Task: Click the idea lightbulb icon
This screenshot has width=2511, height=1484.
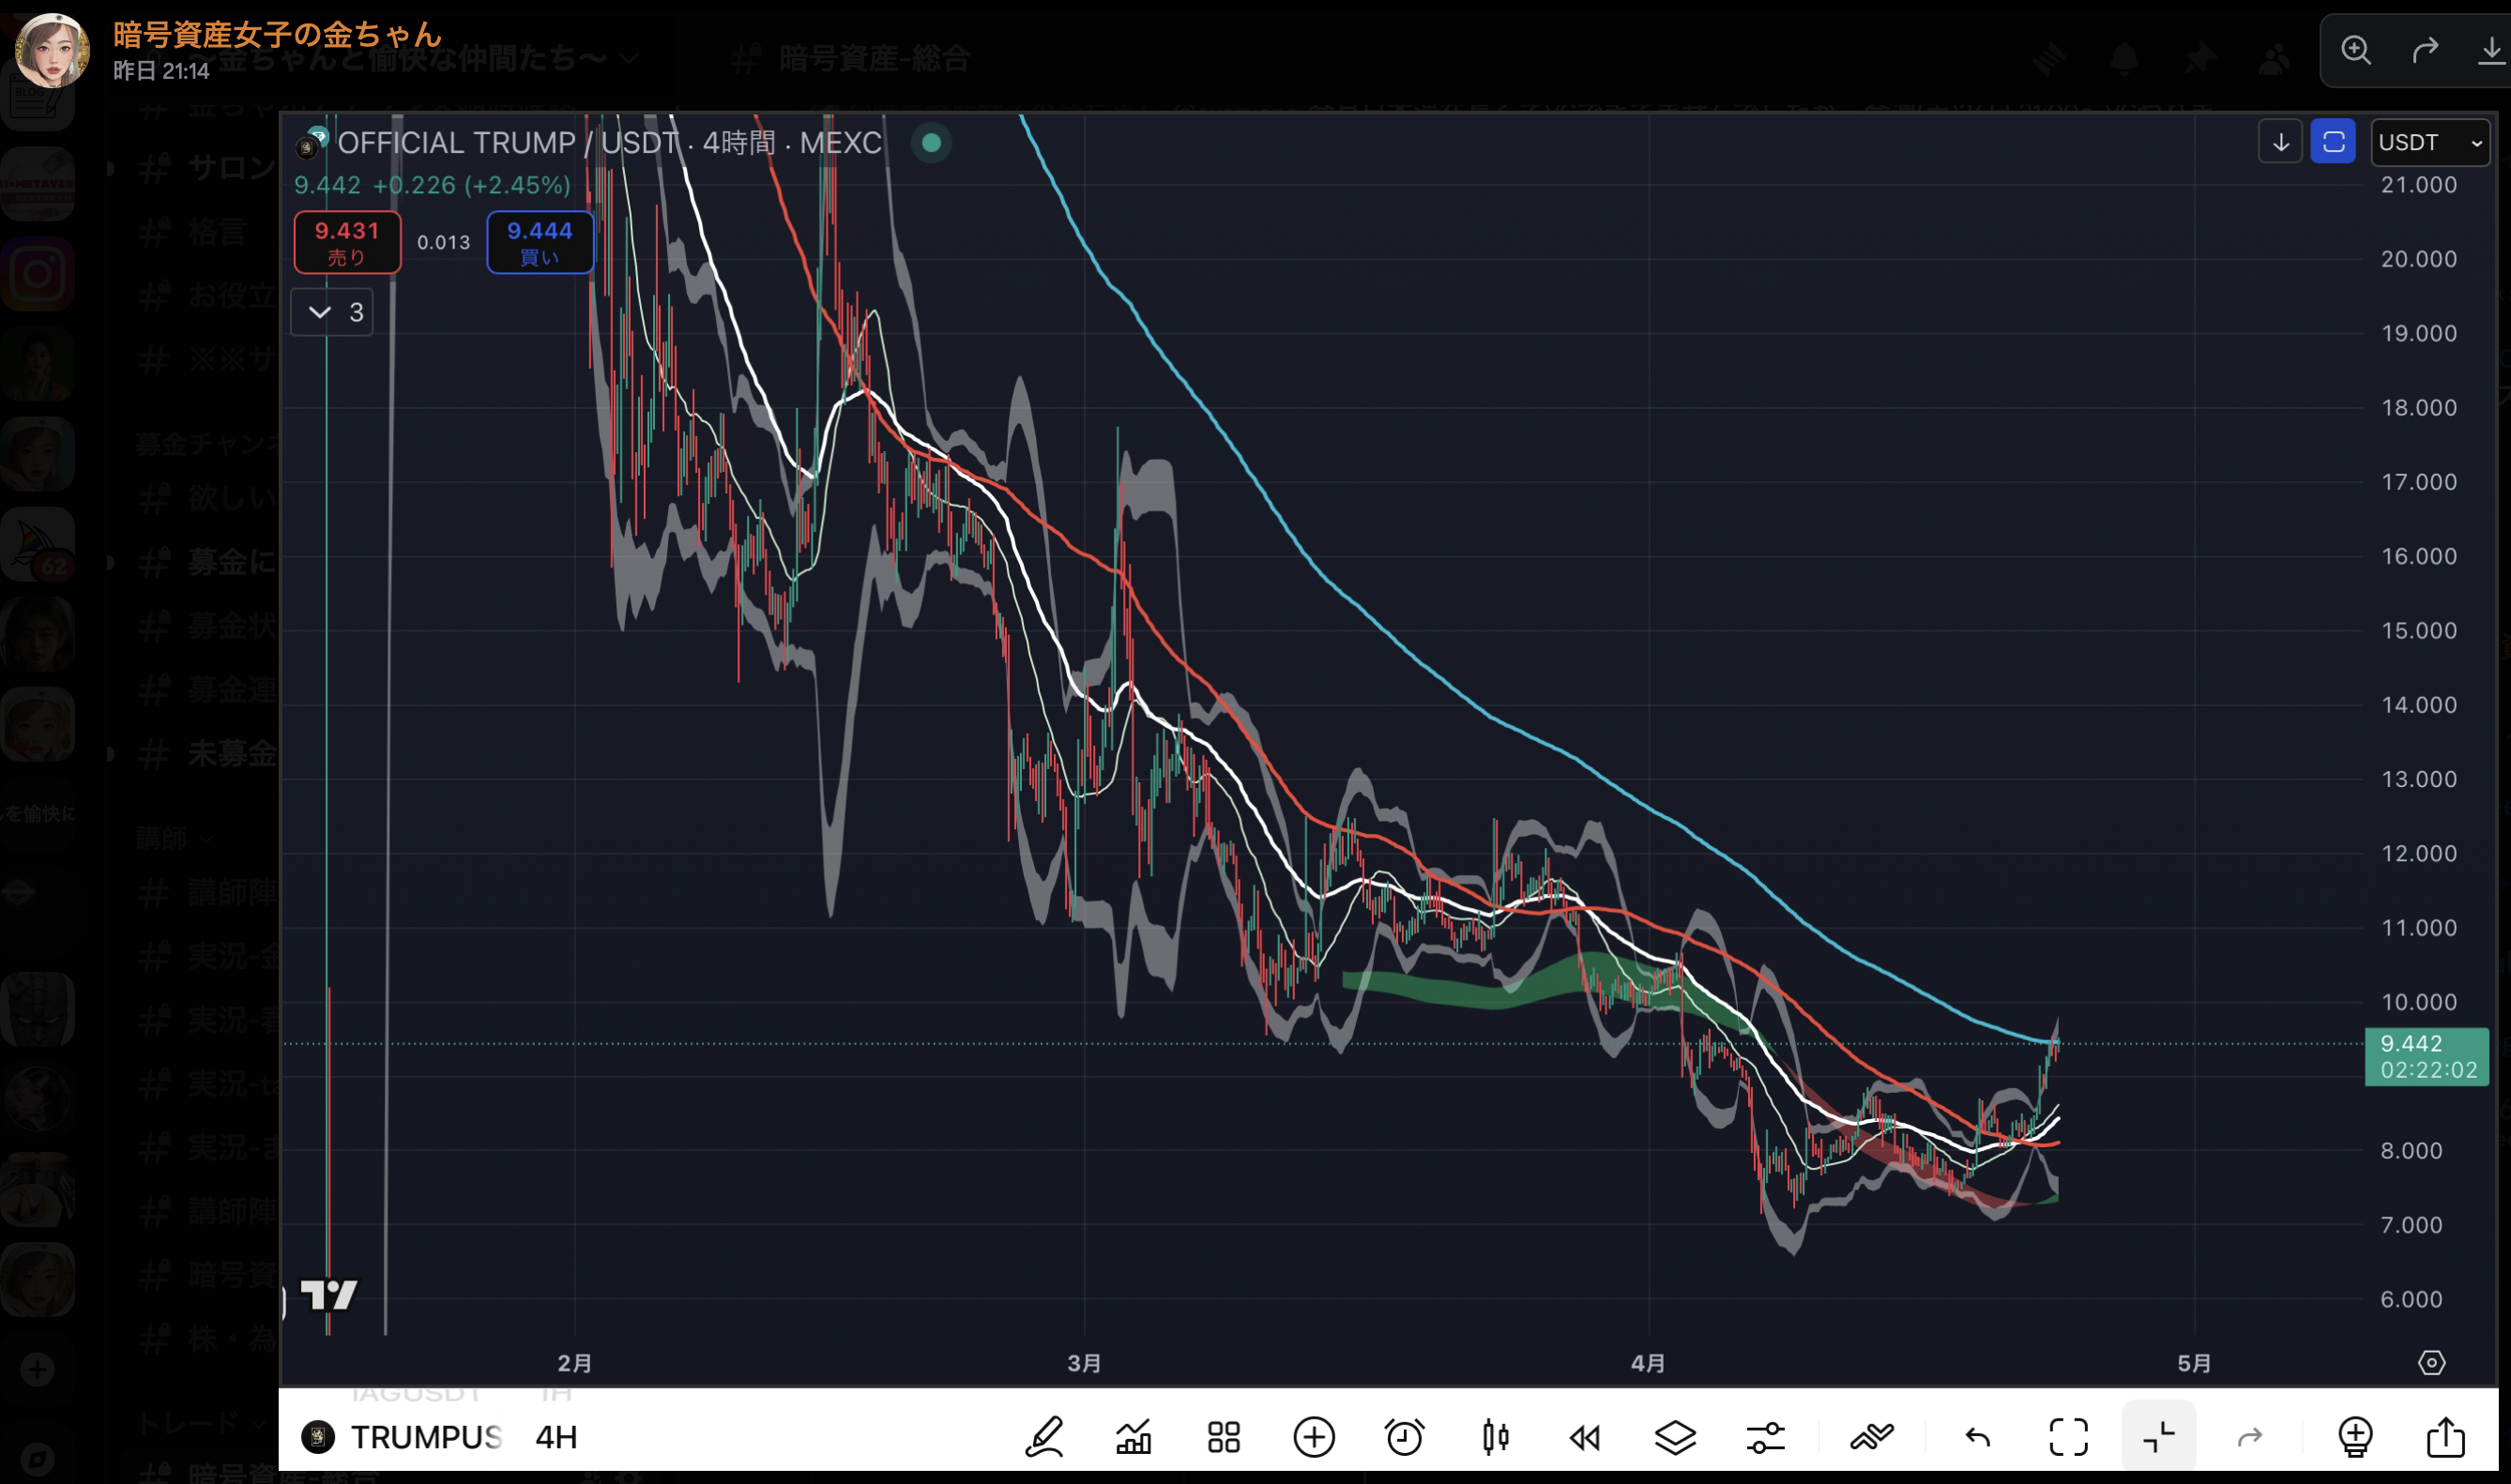Action: pos(2356,1438)
